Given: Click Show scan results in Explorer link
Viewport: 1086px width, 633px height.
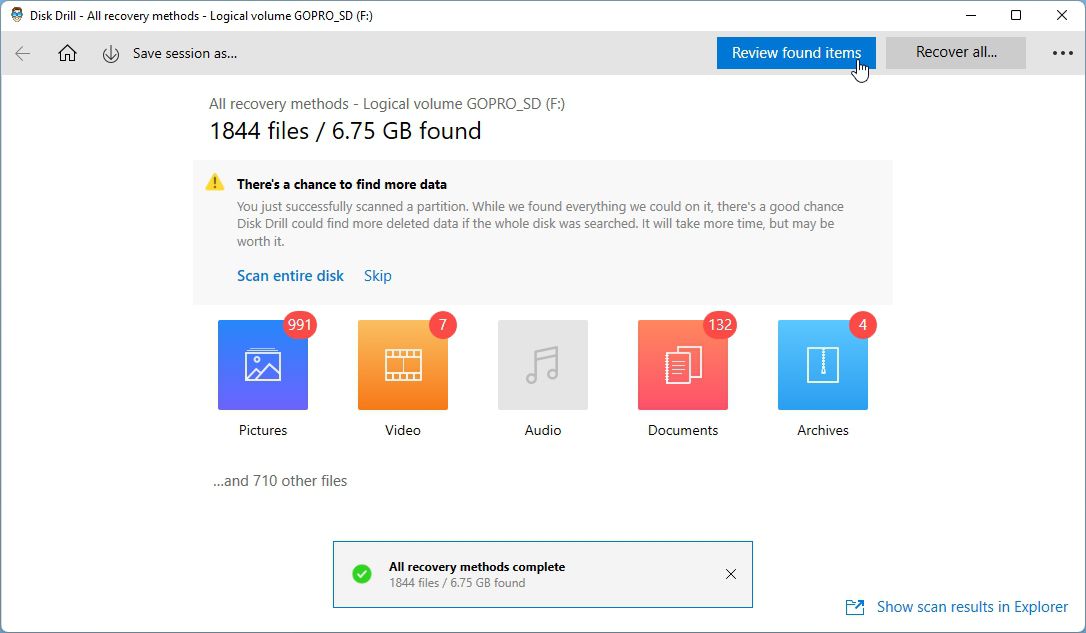Looking at the screenshot, I should point(972,607).
